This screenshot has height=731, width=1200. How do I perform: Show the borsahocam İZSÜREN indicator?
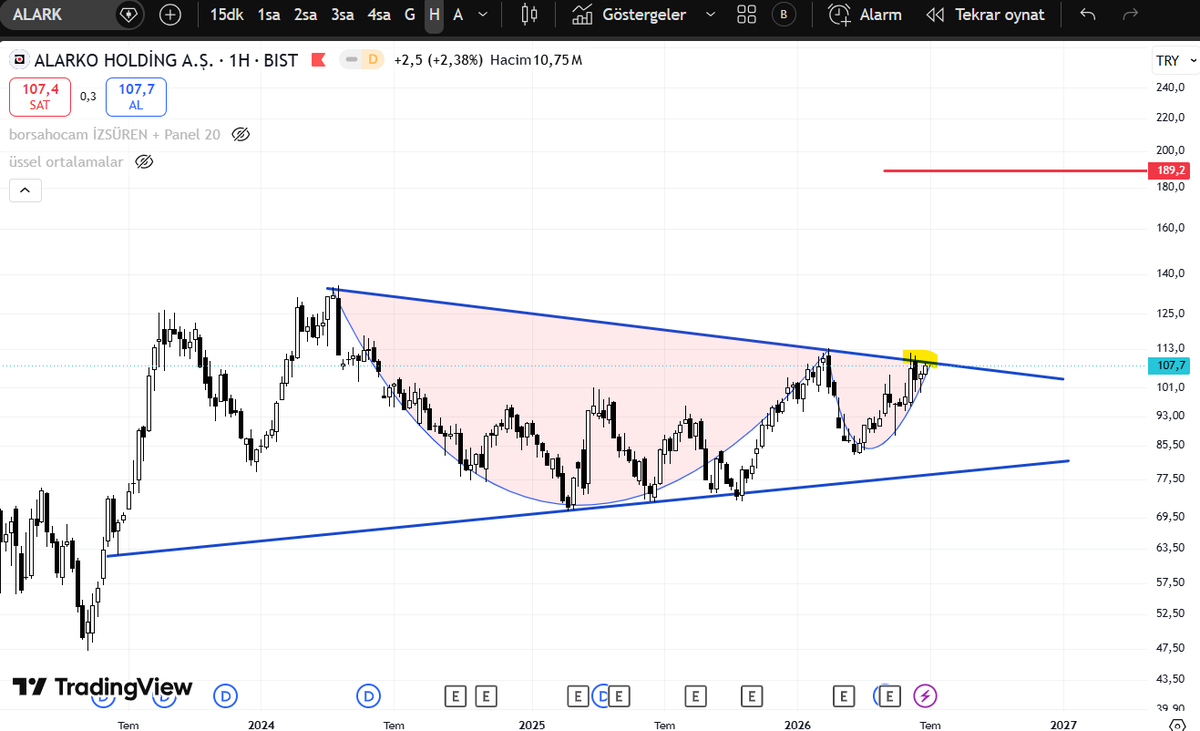pyautogui.click(x=240, y=134)
